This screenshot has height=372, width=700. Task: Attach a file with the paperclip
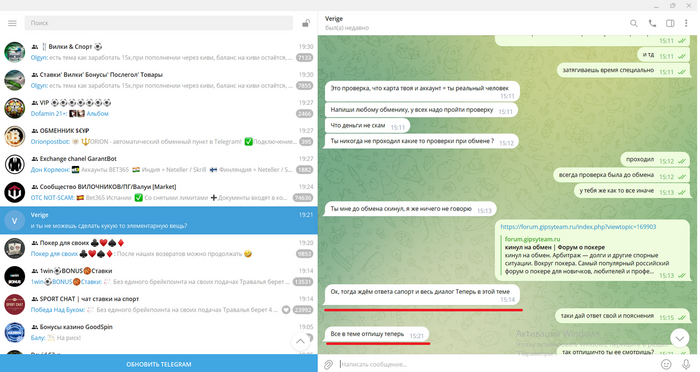(x=328, y=364)
